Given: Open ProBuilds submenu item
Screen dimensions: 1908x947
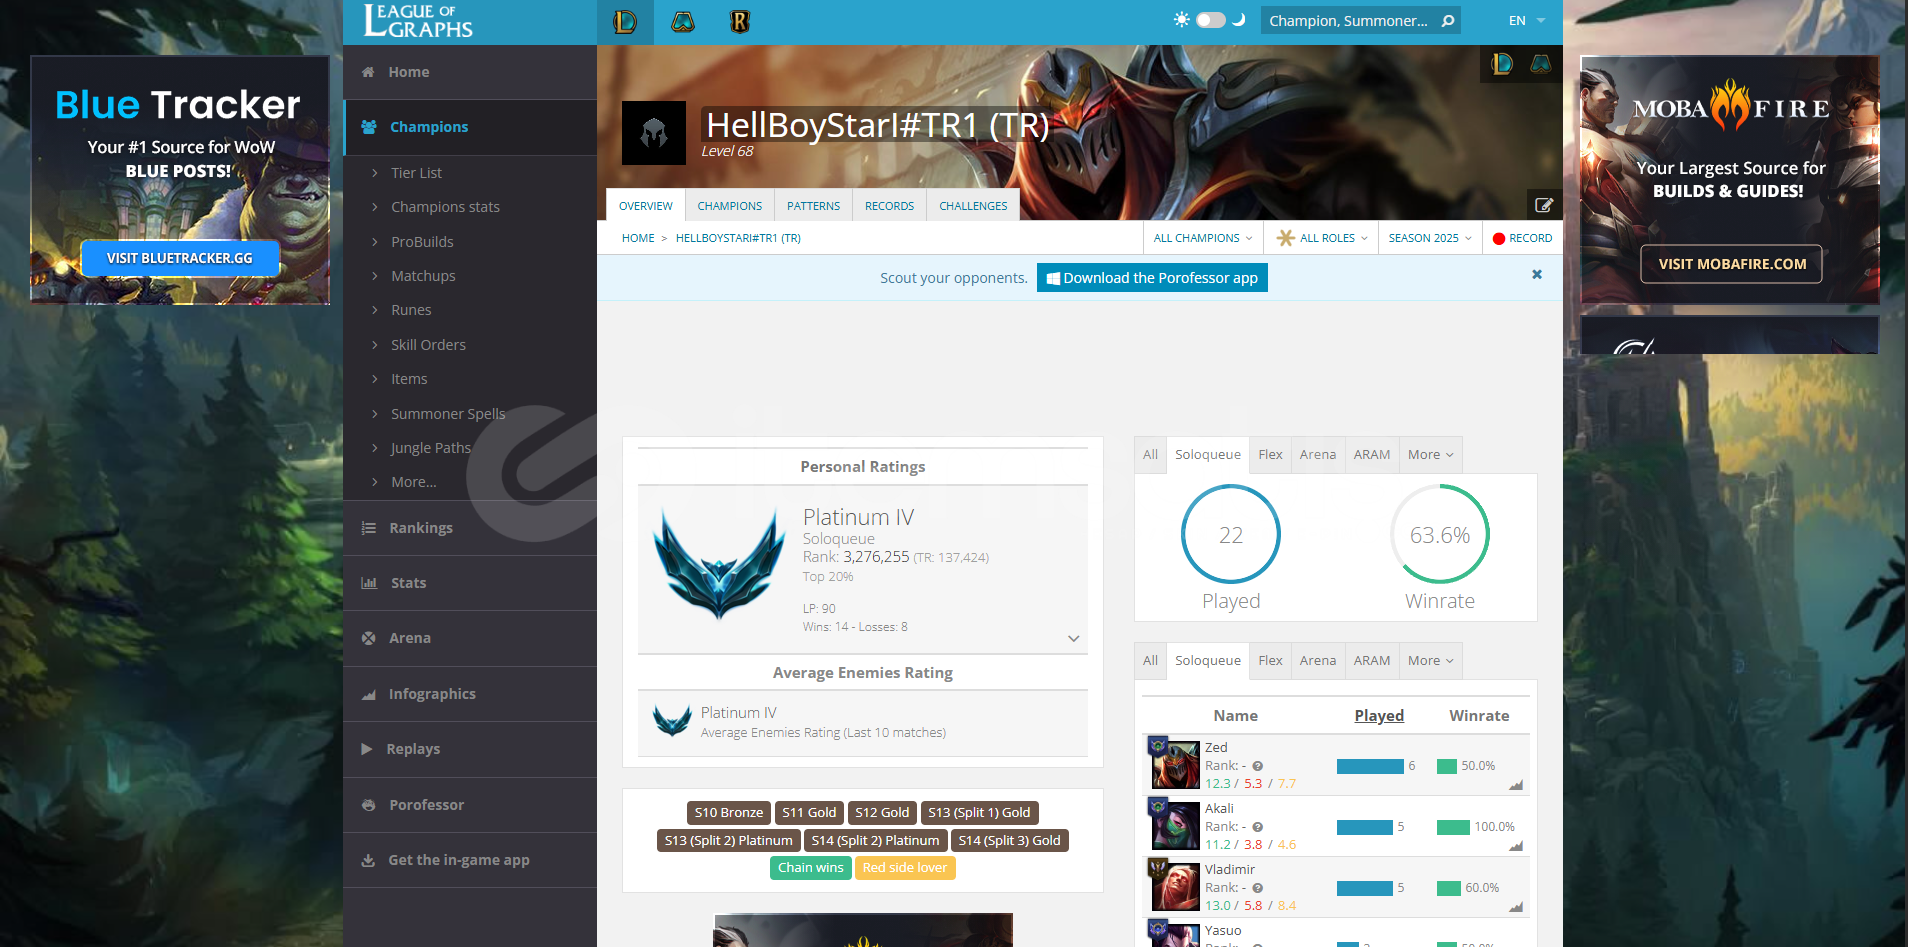Looking at the screenshot, I should click(422, 242).
